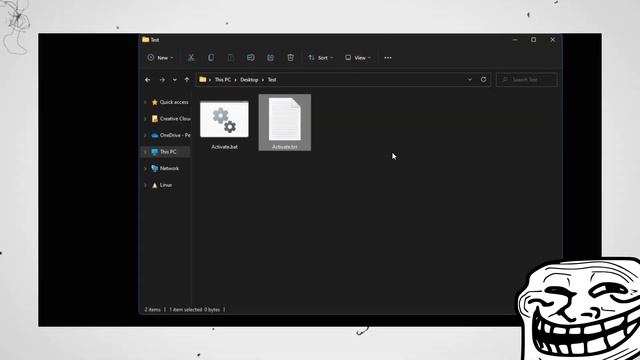
Task: Click This PC in address bar
Action: tap(222, 80)
